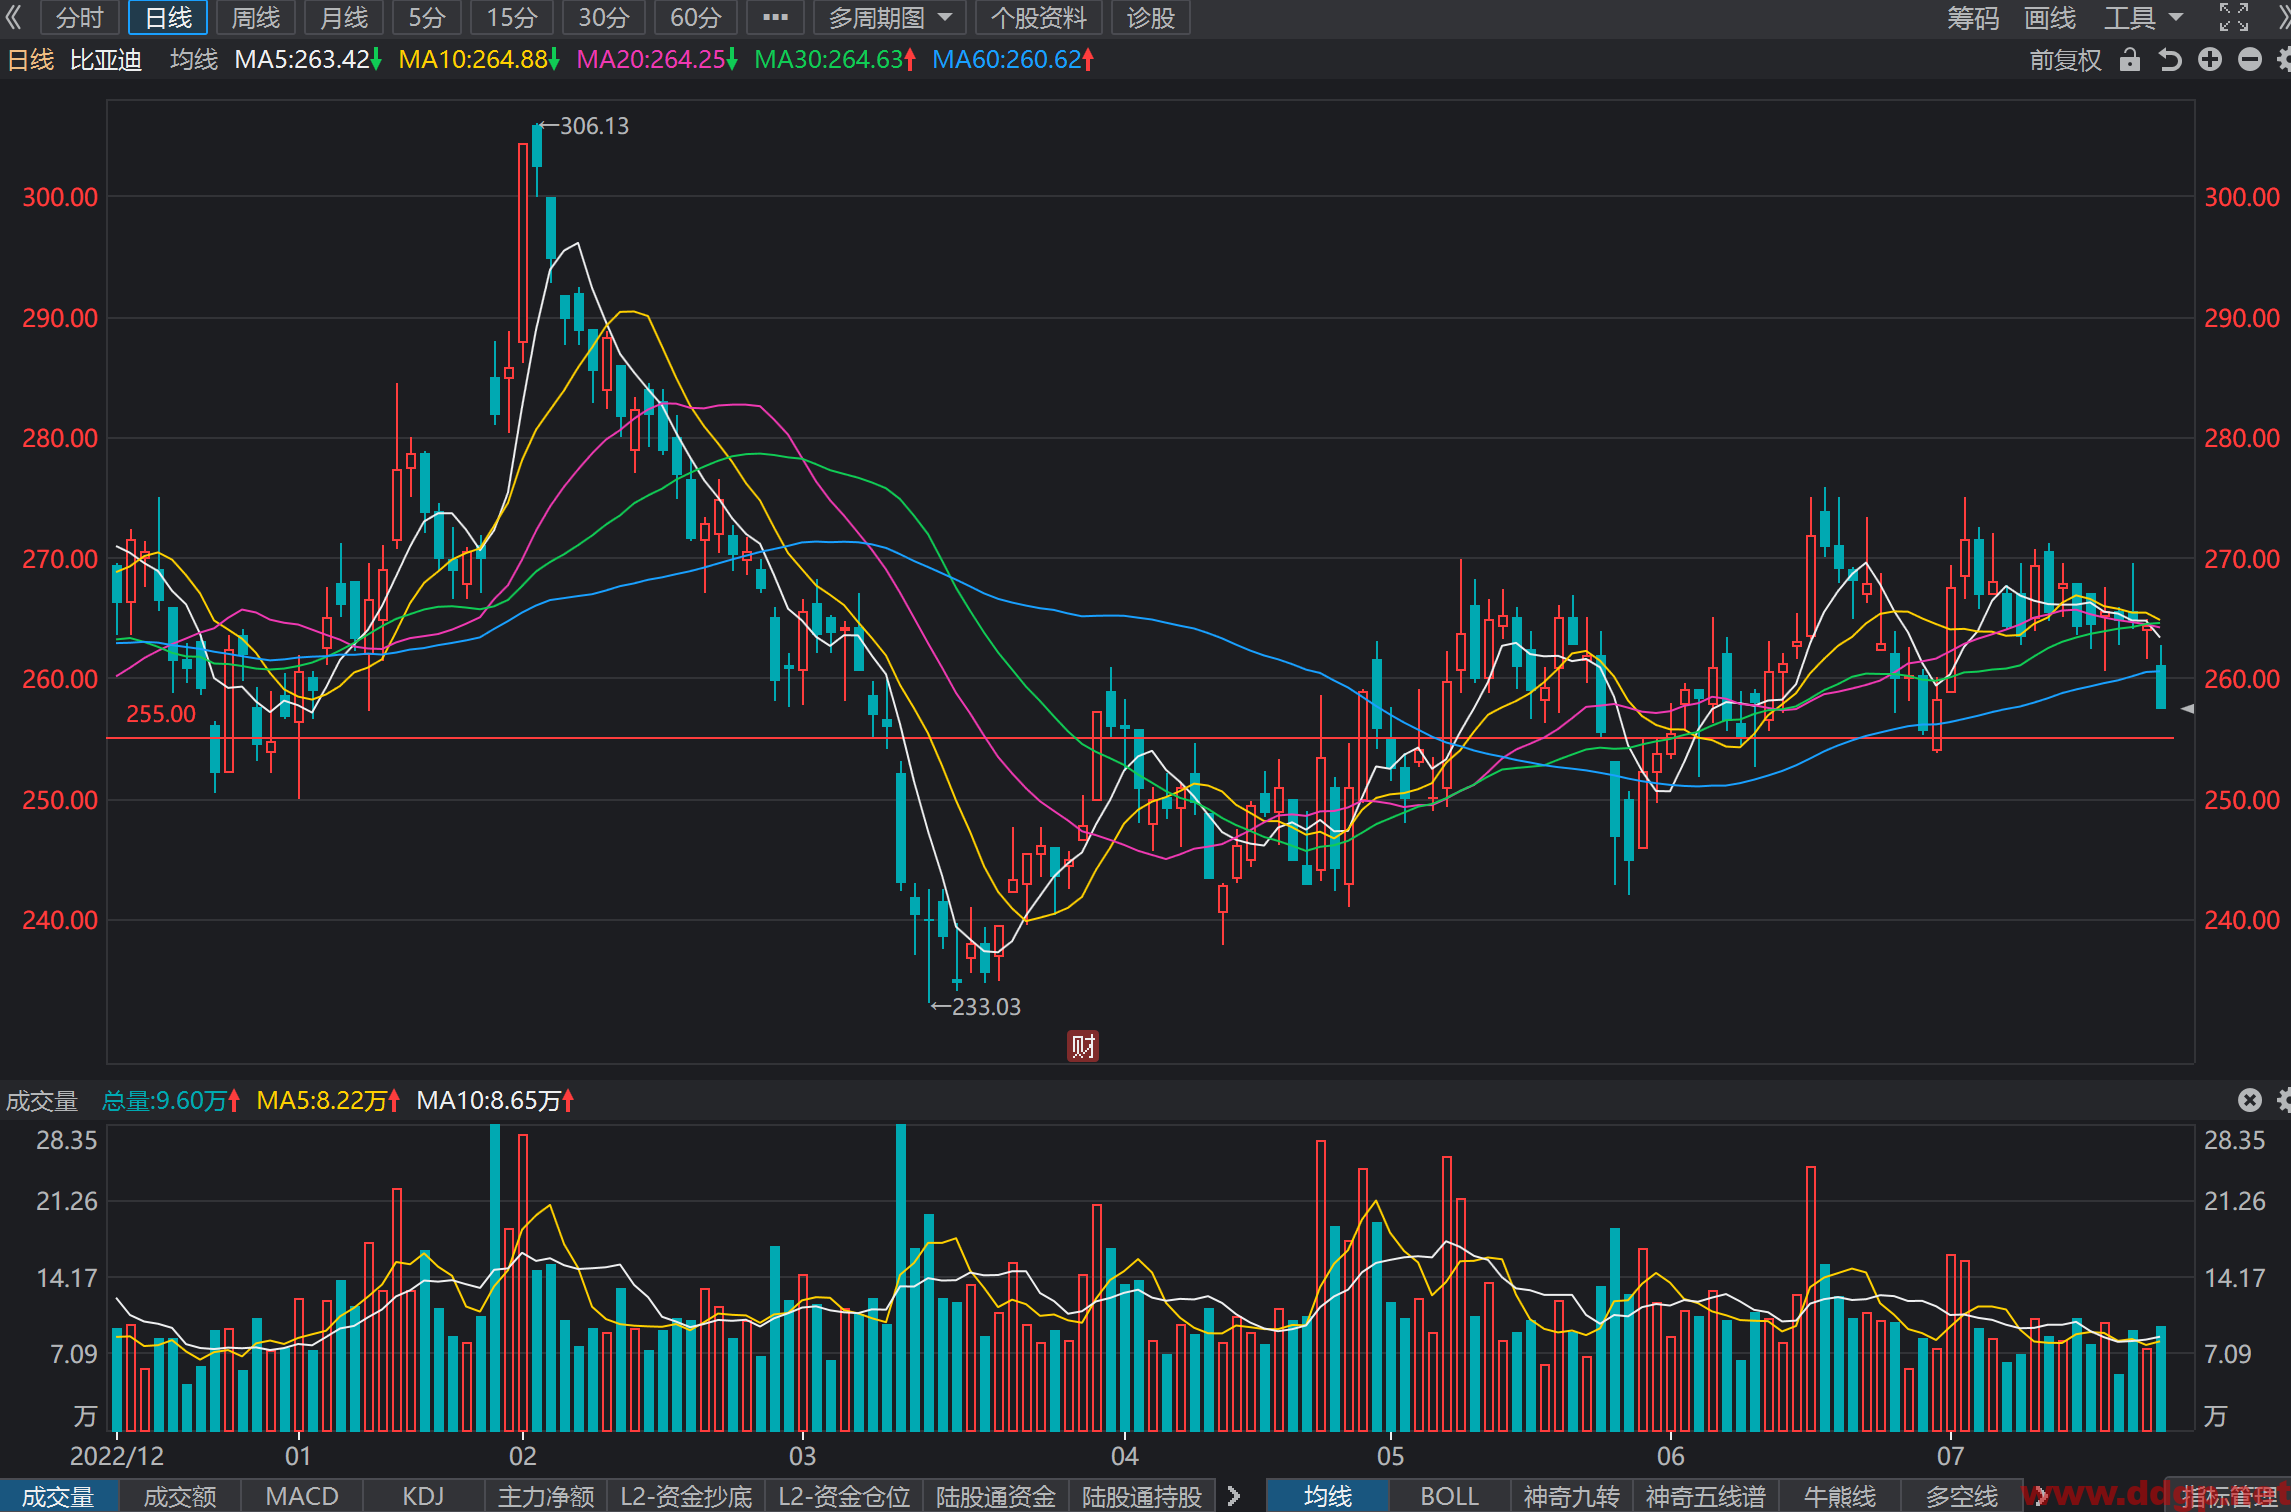Select the 成交量 indicator tab

[x=59, y=1496]
